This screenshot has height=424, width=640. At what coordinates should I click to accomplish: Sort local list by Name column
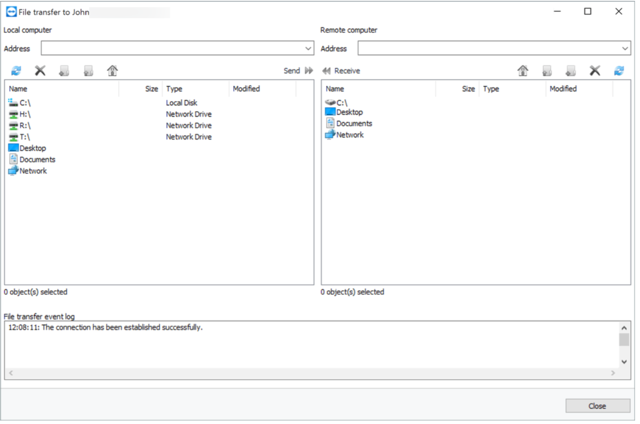[x=62, y=89]
